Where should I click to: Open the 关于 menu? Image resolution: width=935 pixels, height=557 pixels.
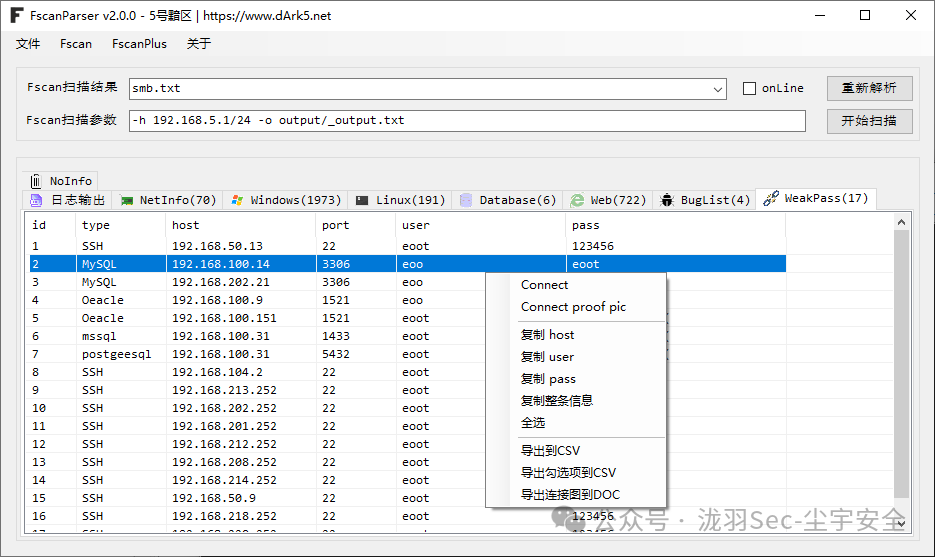coord(199,44)
